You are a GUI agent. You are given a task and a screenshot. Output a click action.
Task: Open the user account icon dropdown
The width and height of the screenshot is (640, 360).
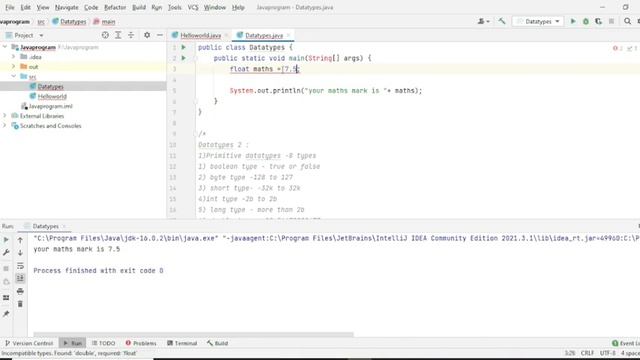tap(484, 21)
